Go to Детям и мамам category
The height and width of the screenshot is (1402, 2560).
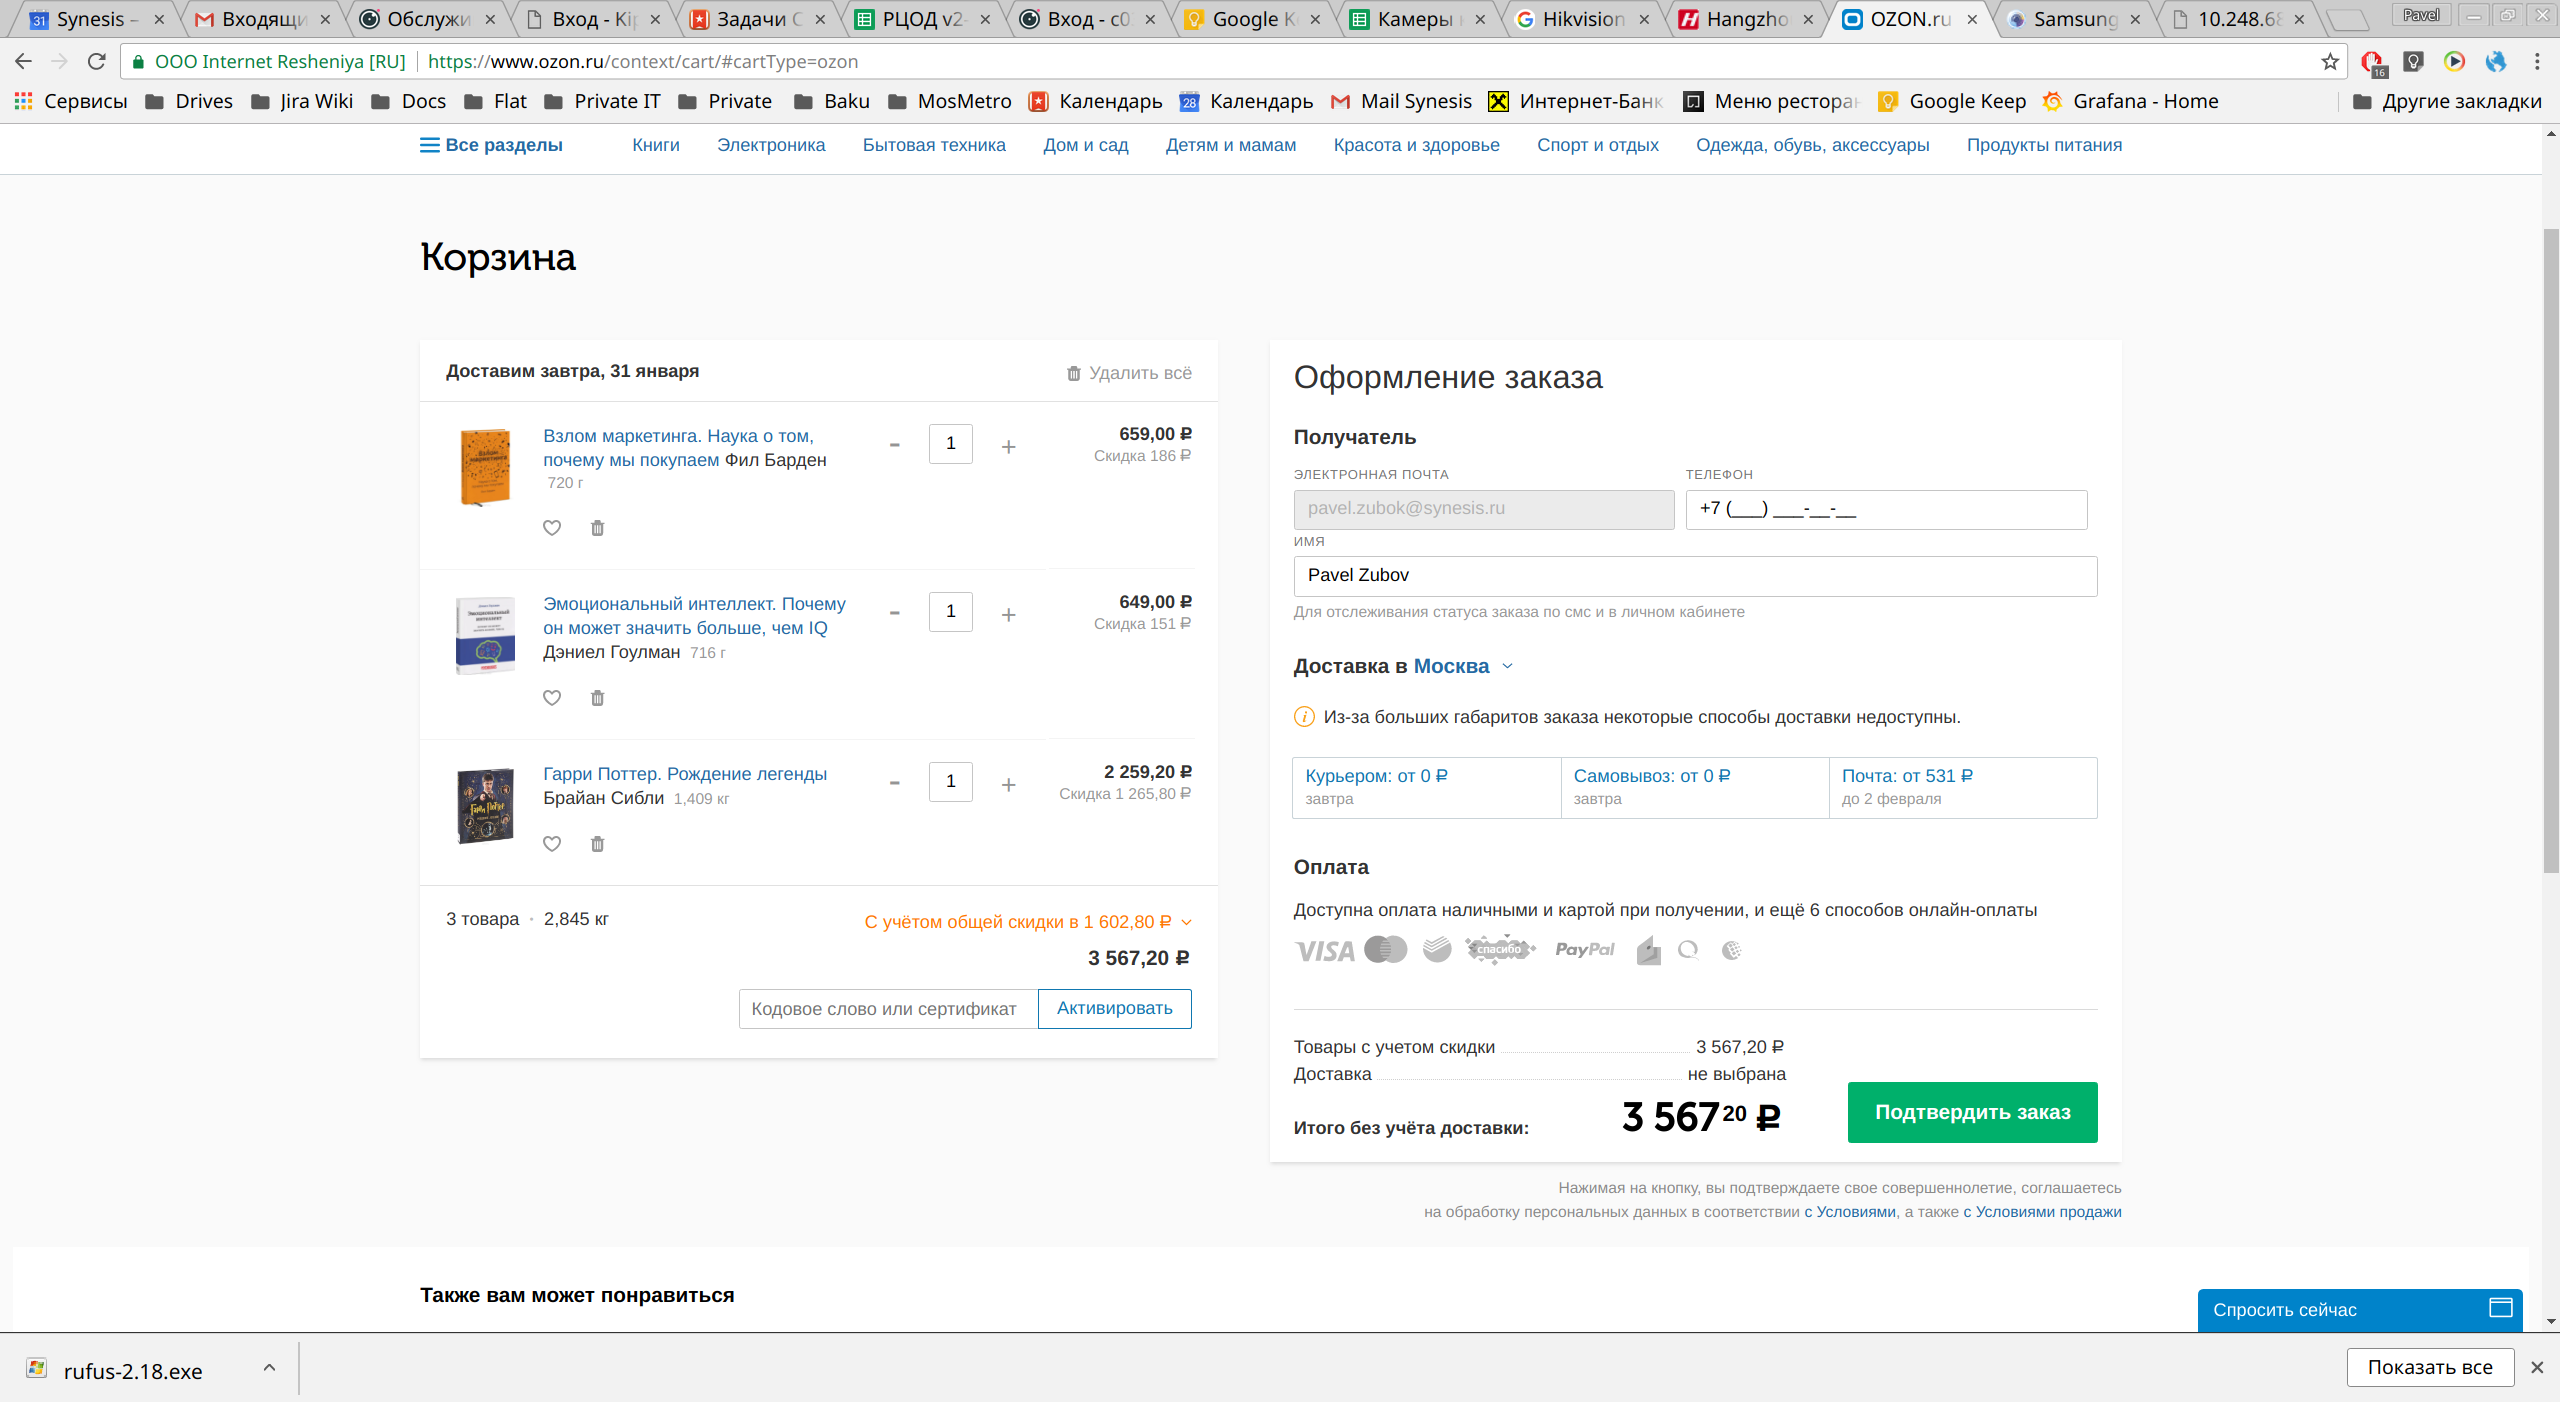(1231, 146)
